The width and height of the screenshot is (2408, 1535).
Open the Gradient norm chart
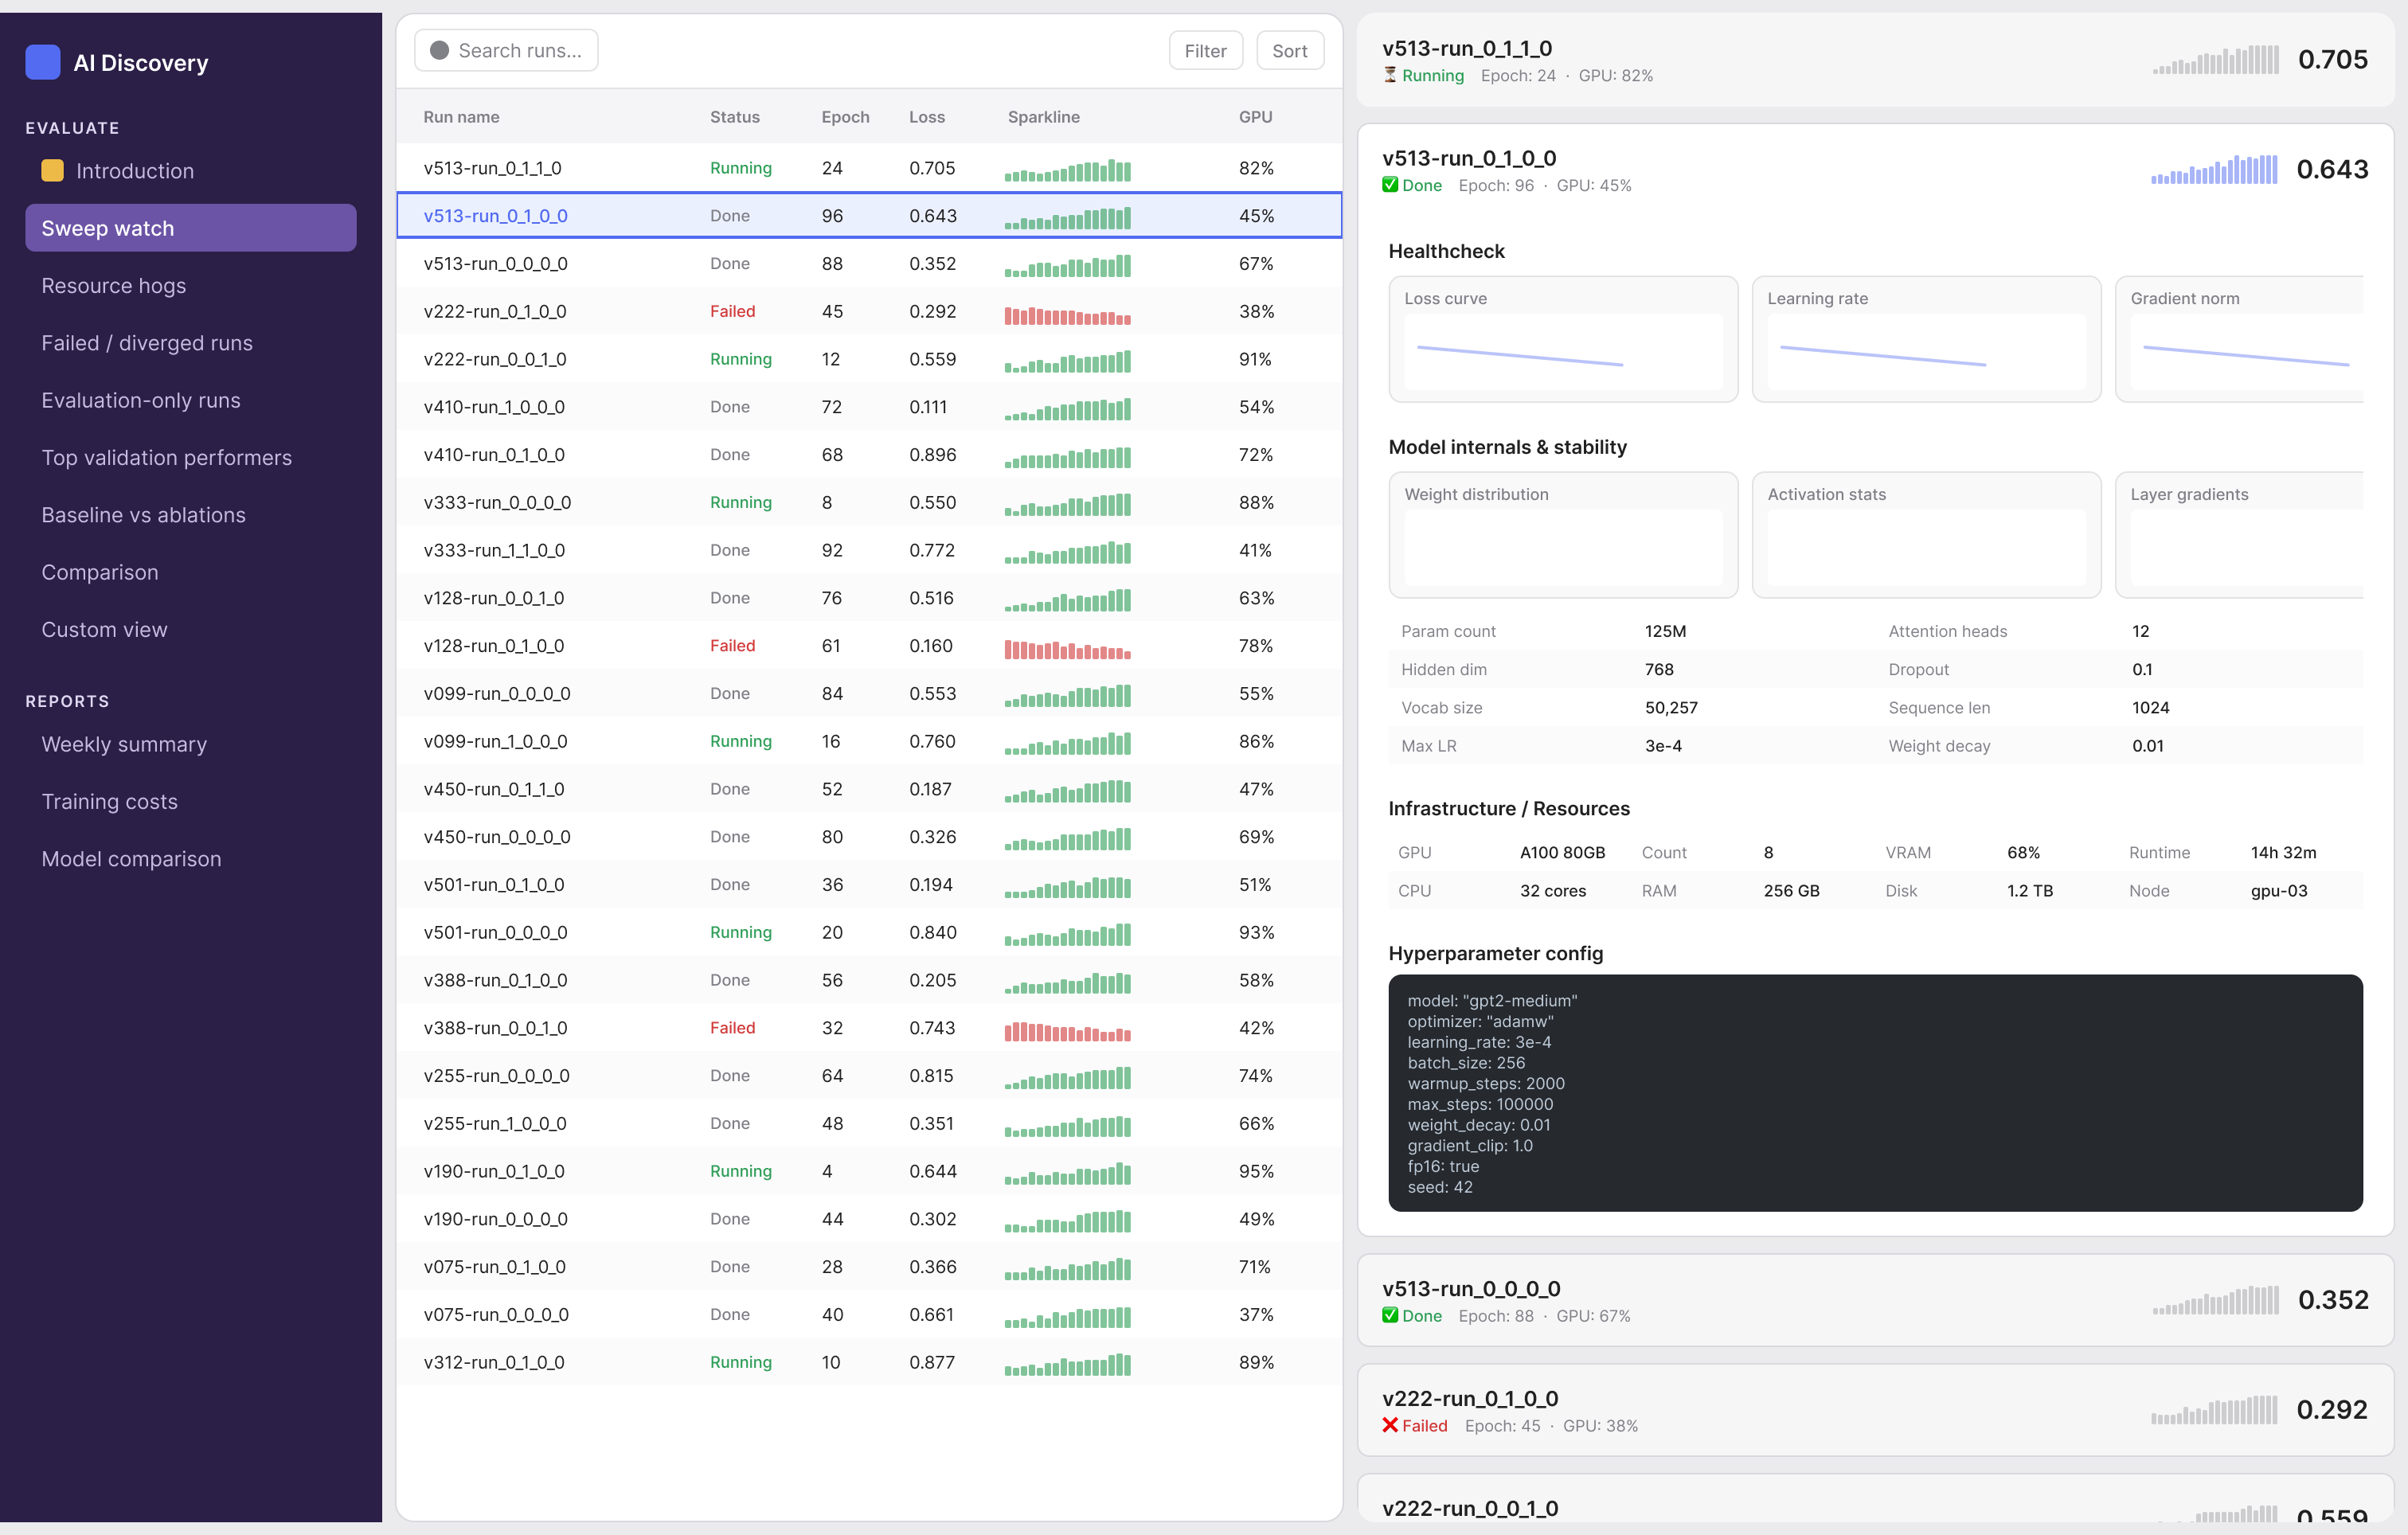[x=2240, y=339]
